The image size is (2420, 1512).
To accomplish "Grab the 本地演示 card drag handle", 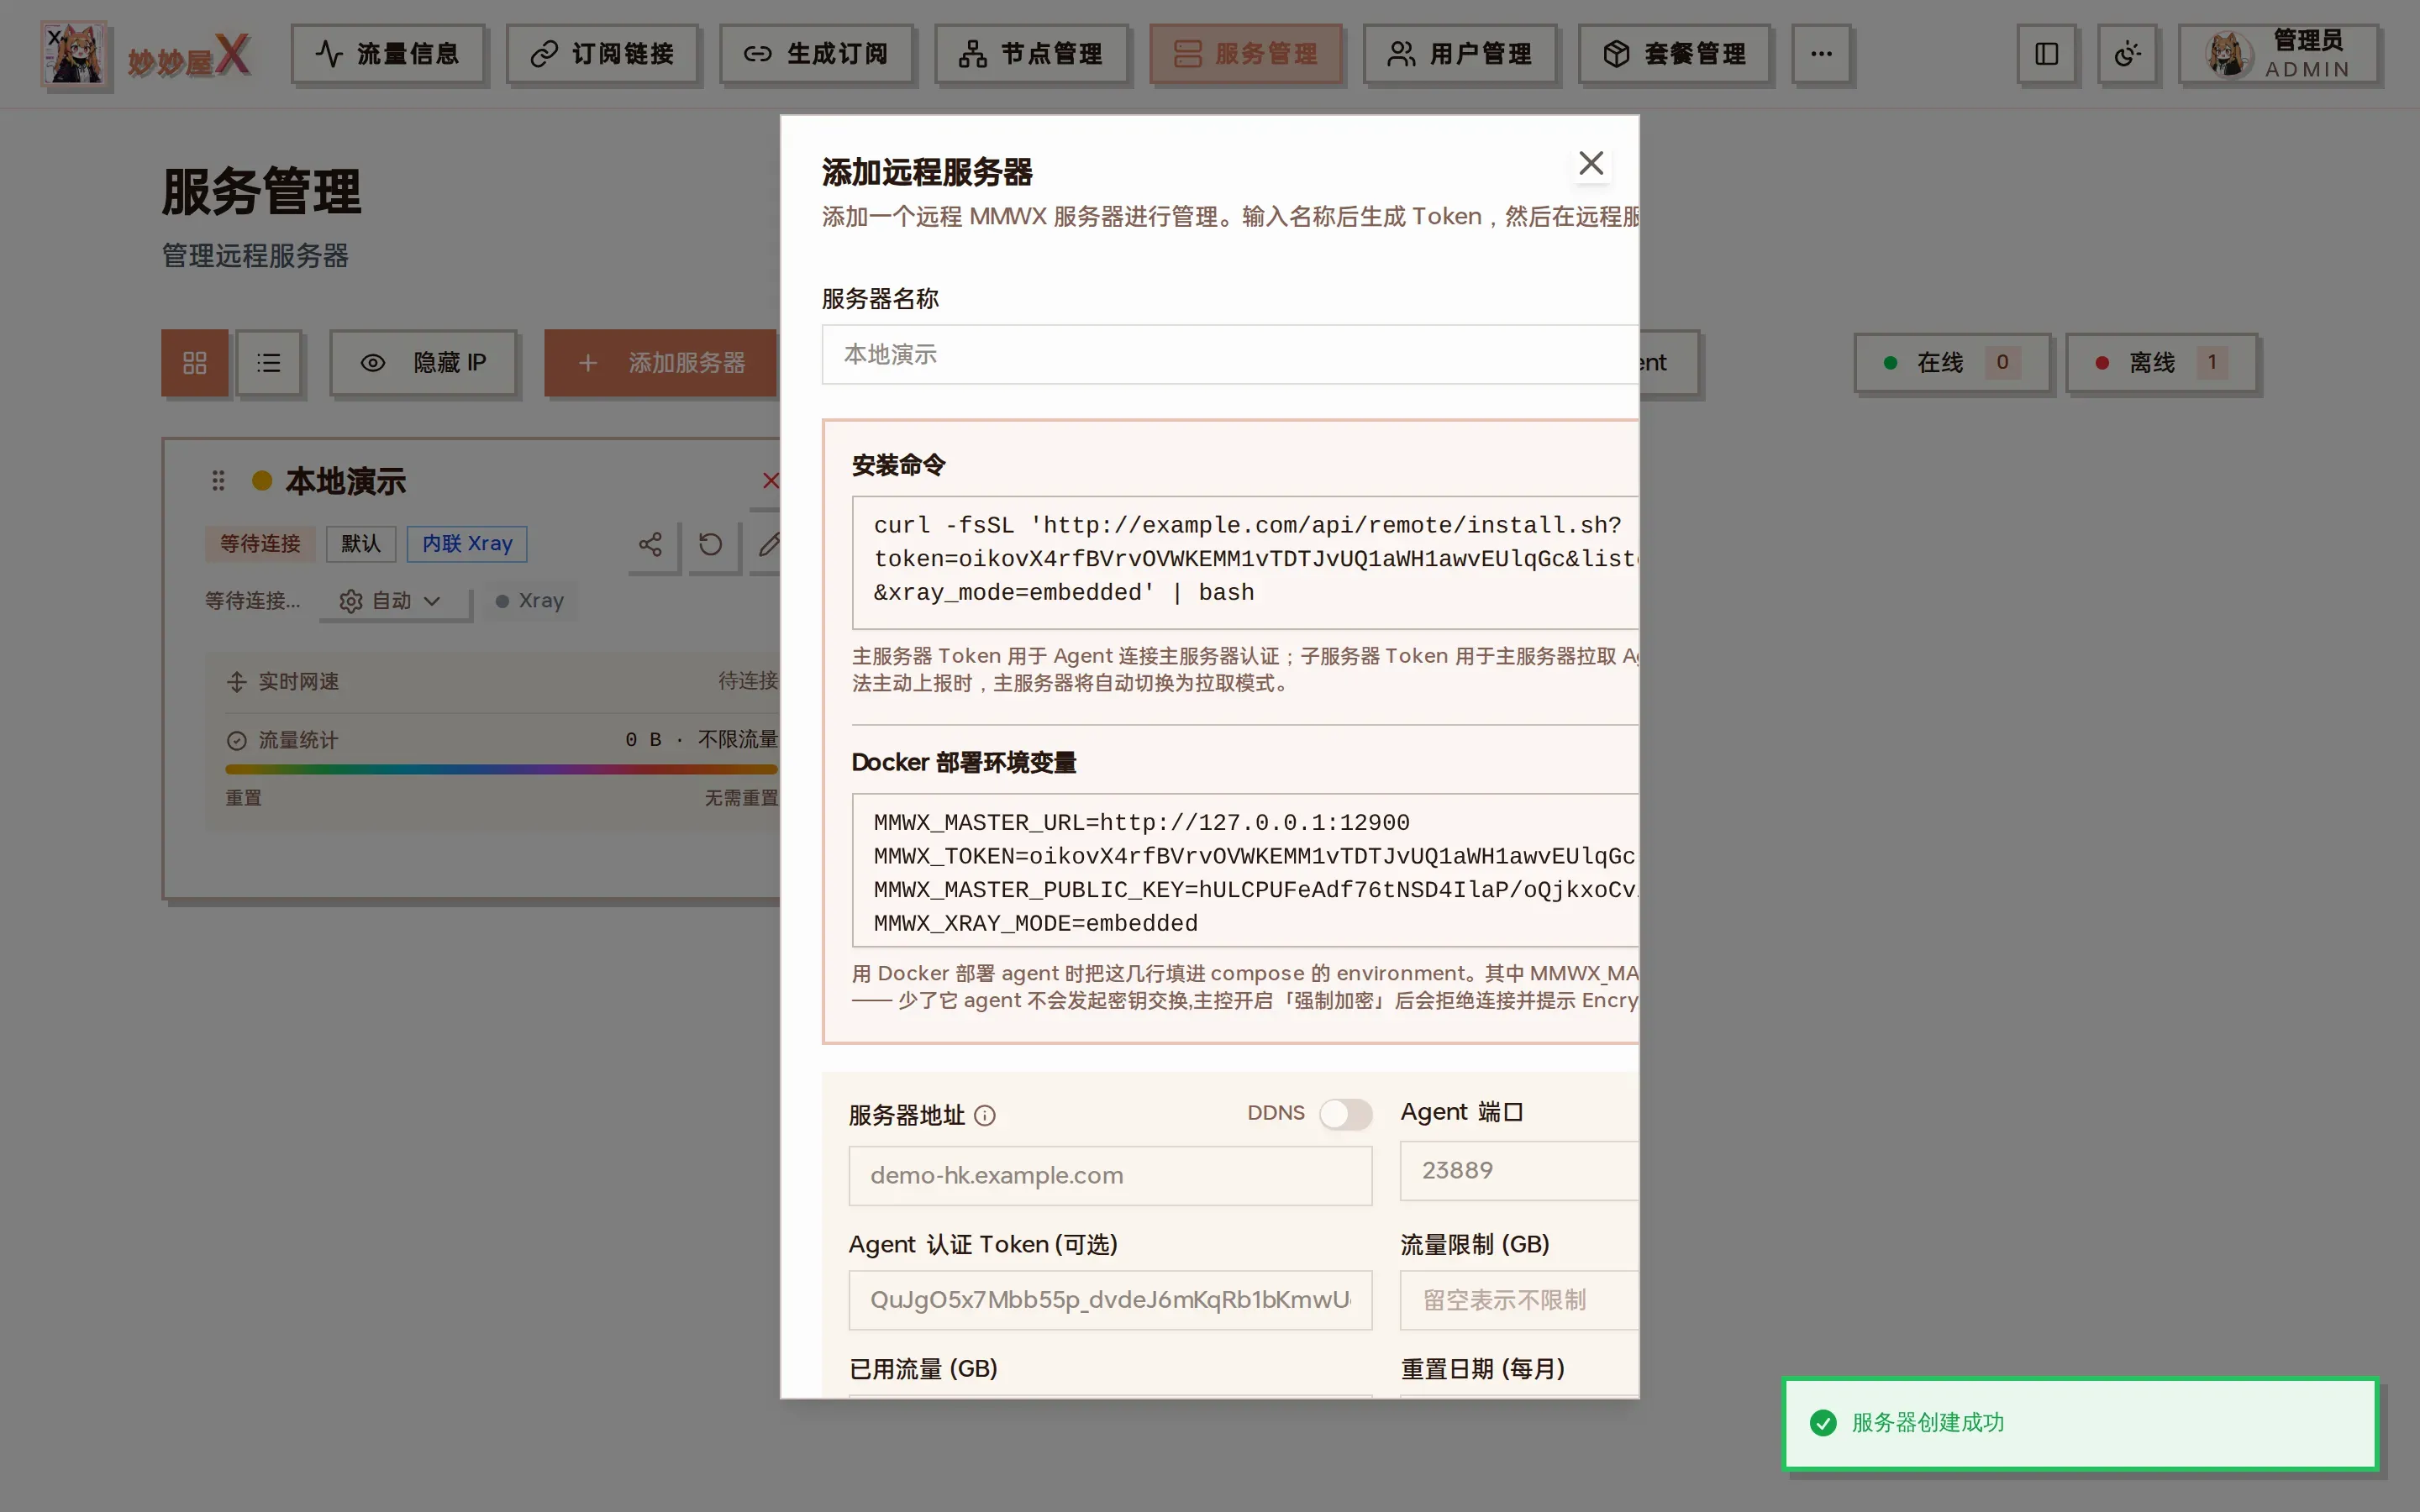I will pos(218,481).
